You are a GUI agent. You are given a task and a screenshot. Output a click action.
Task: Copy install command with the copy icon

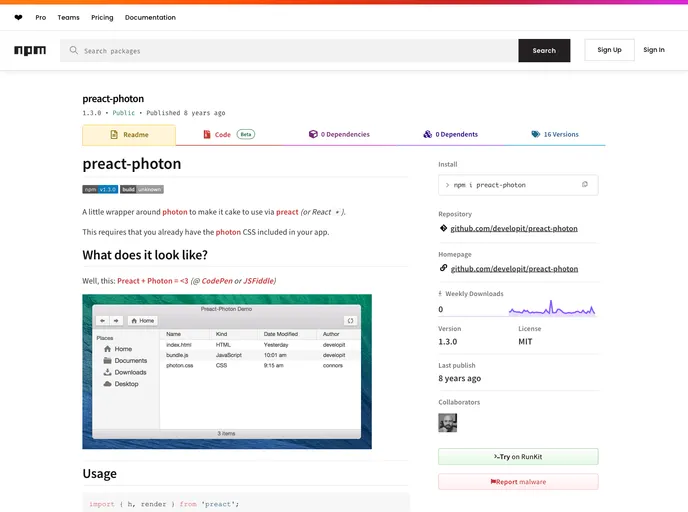click(585, 184)
